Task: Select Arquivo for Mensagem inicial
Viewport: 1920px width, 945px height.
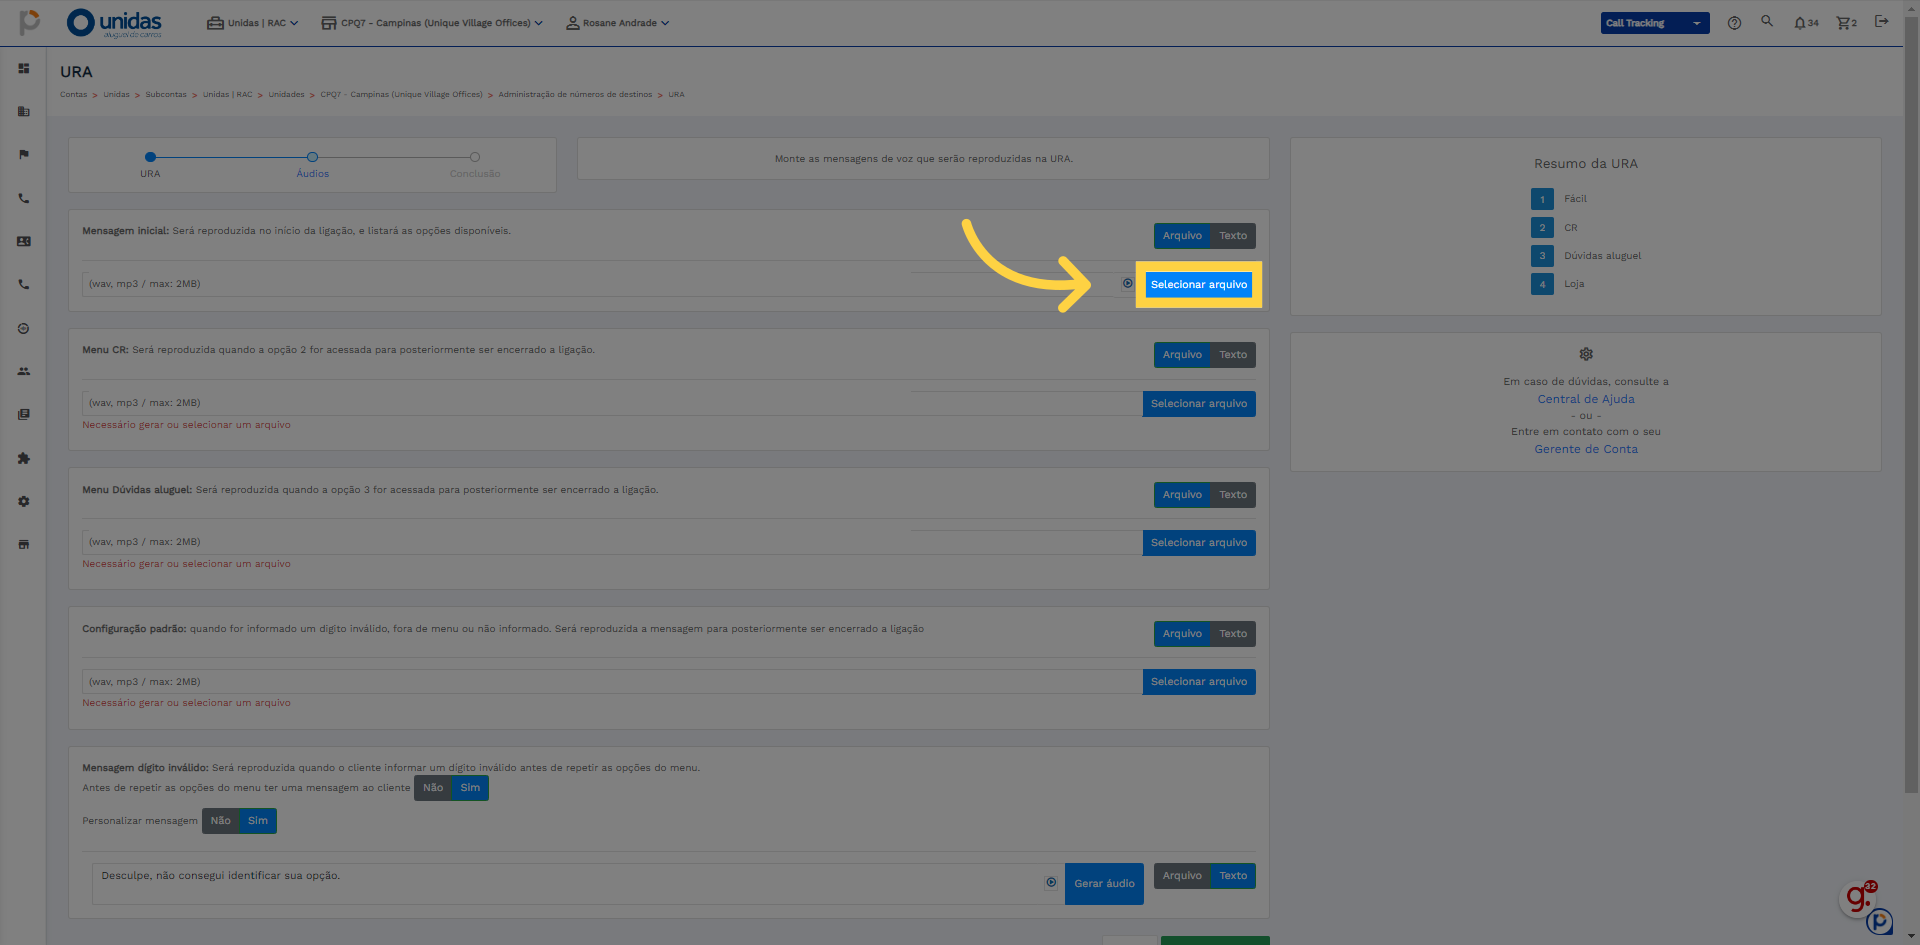Action: point(1182,236)
